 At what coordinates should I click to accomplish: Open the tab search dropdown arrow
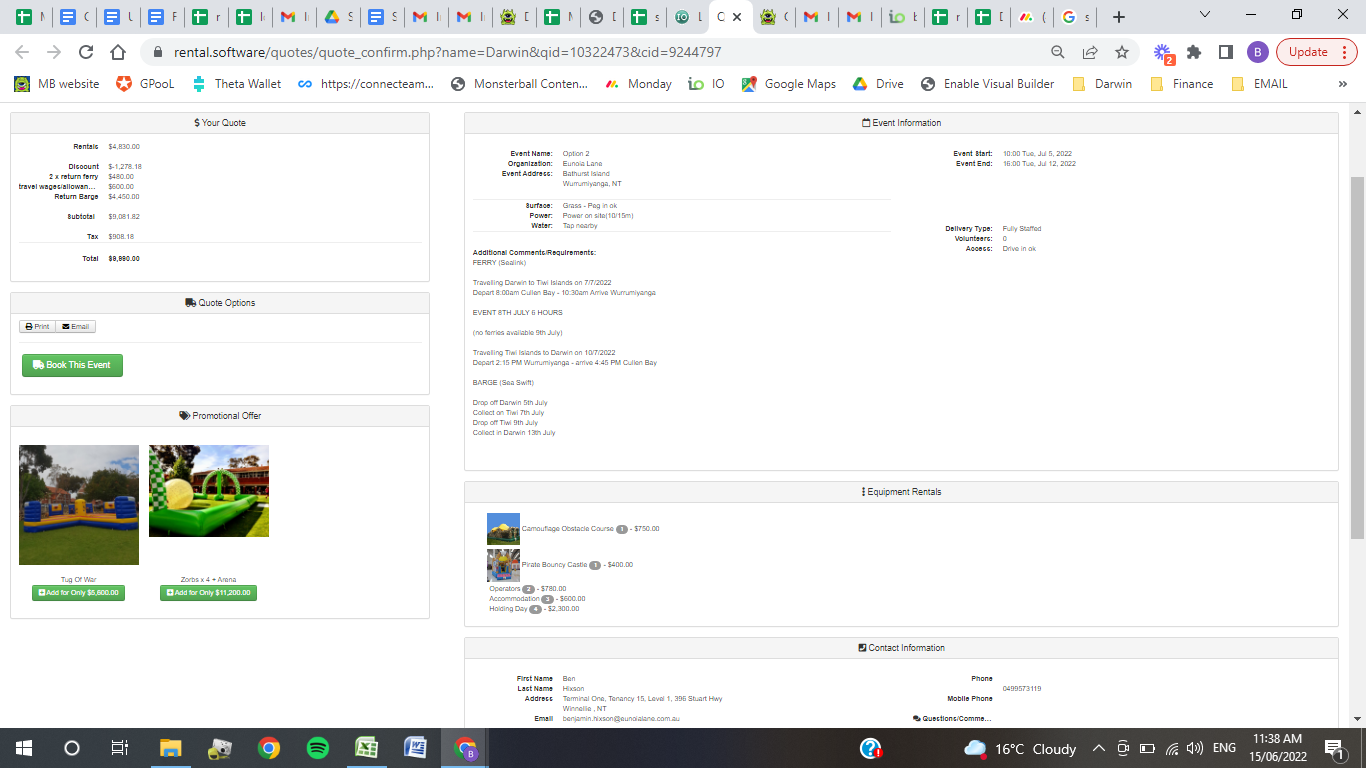click(x=1204, y=16)
